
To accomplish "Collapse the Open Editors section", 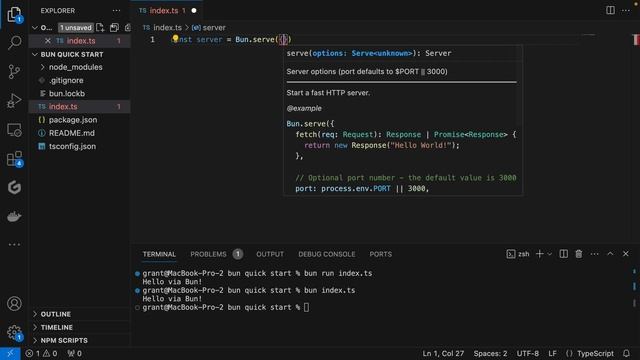I will (35, 28).
